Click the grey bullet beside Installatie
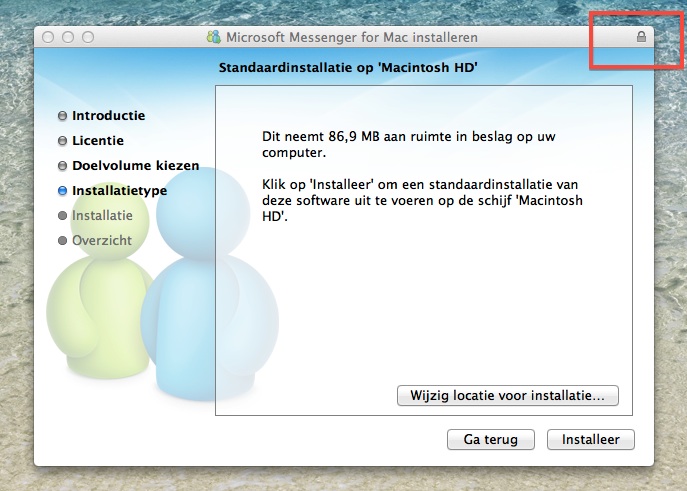 tap(62, 215)
